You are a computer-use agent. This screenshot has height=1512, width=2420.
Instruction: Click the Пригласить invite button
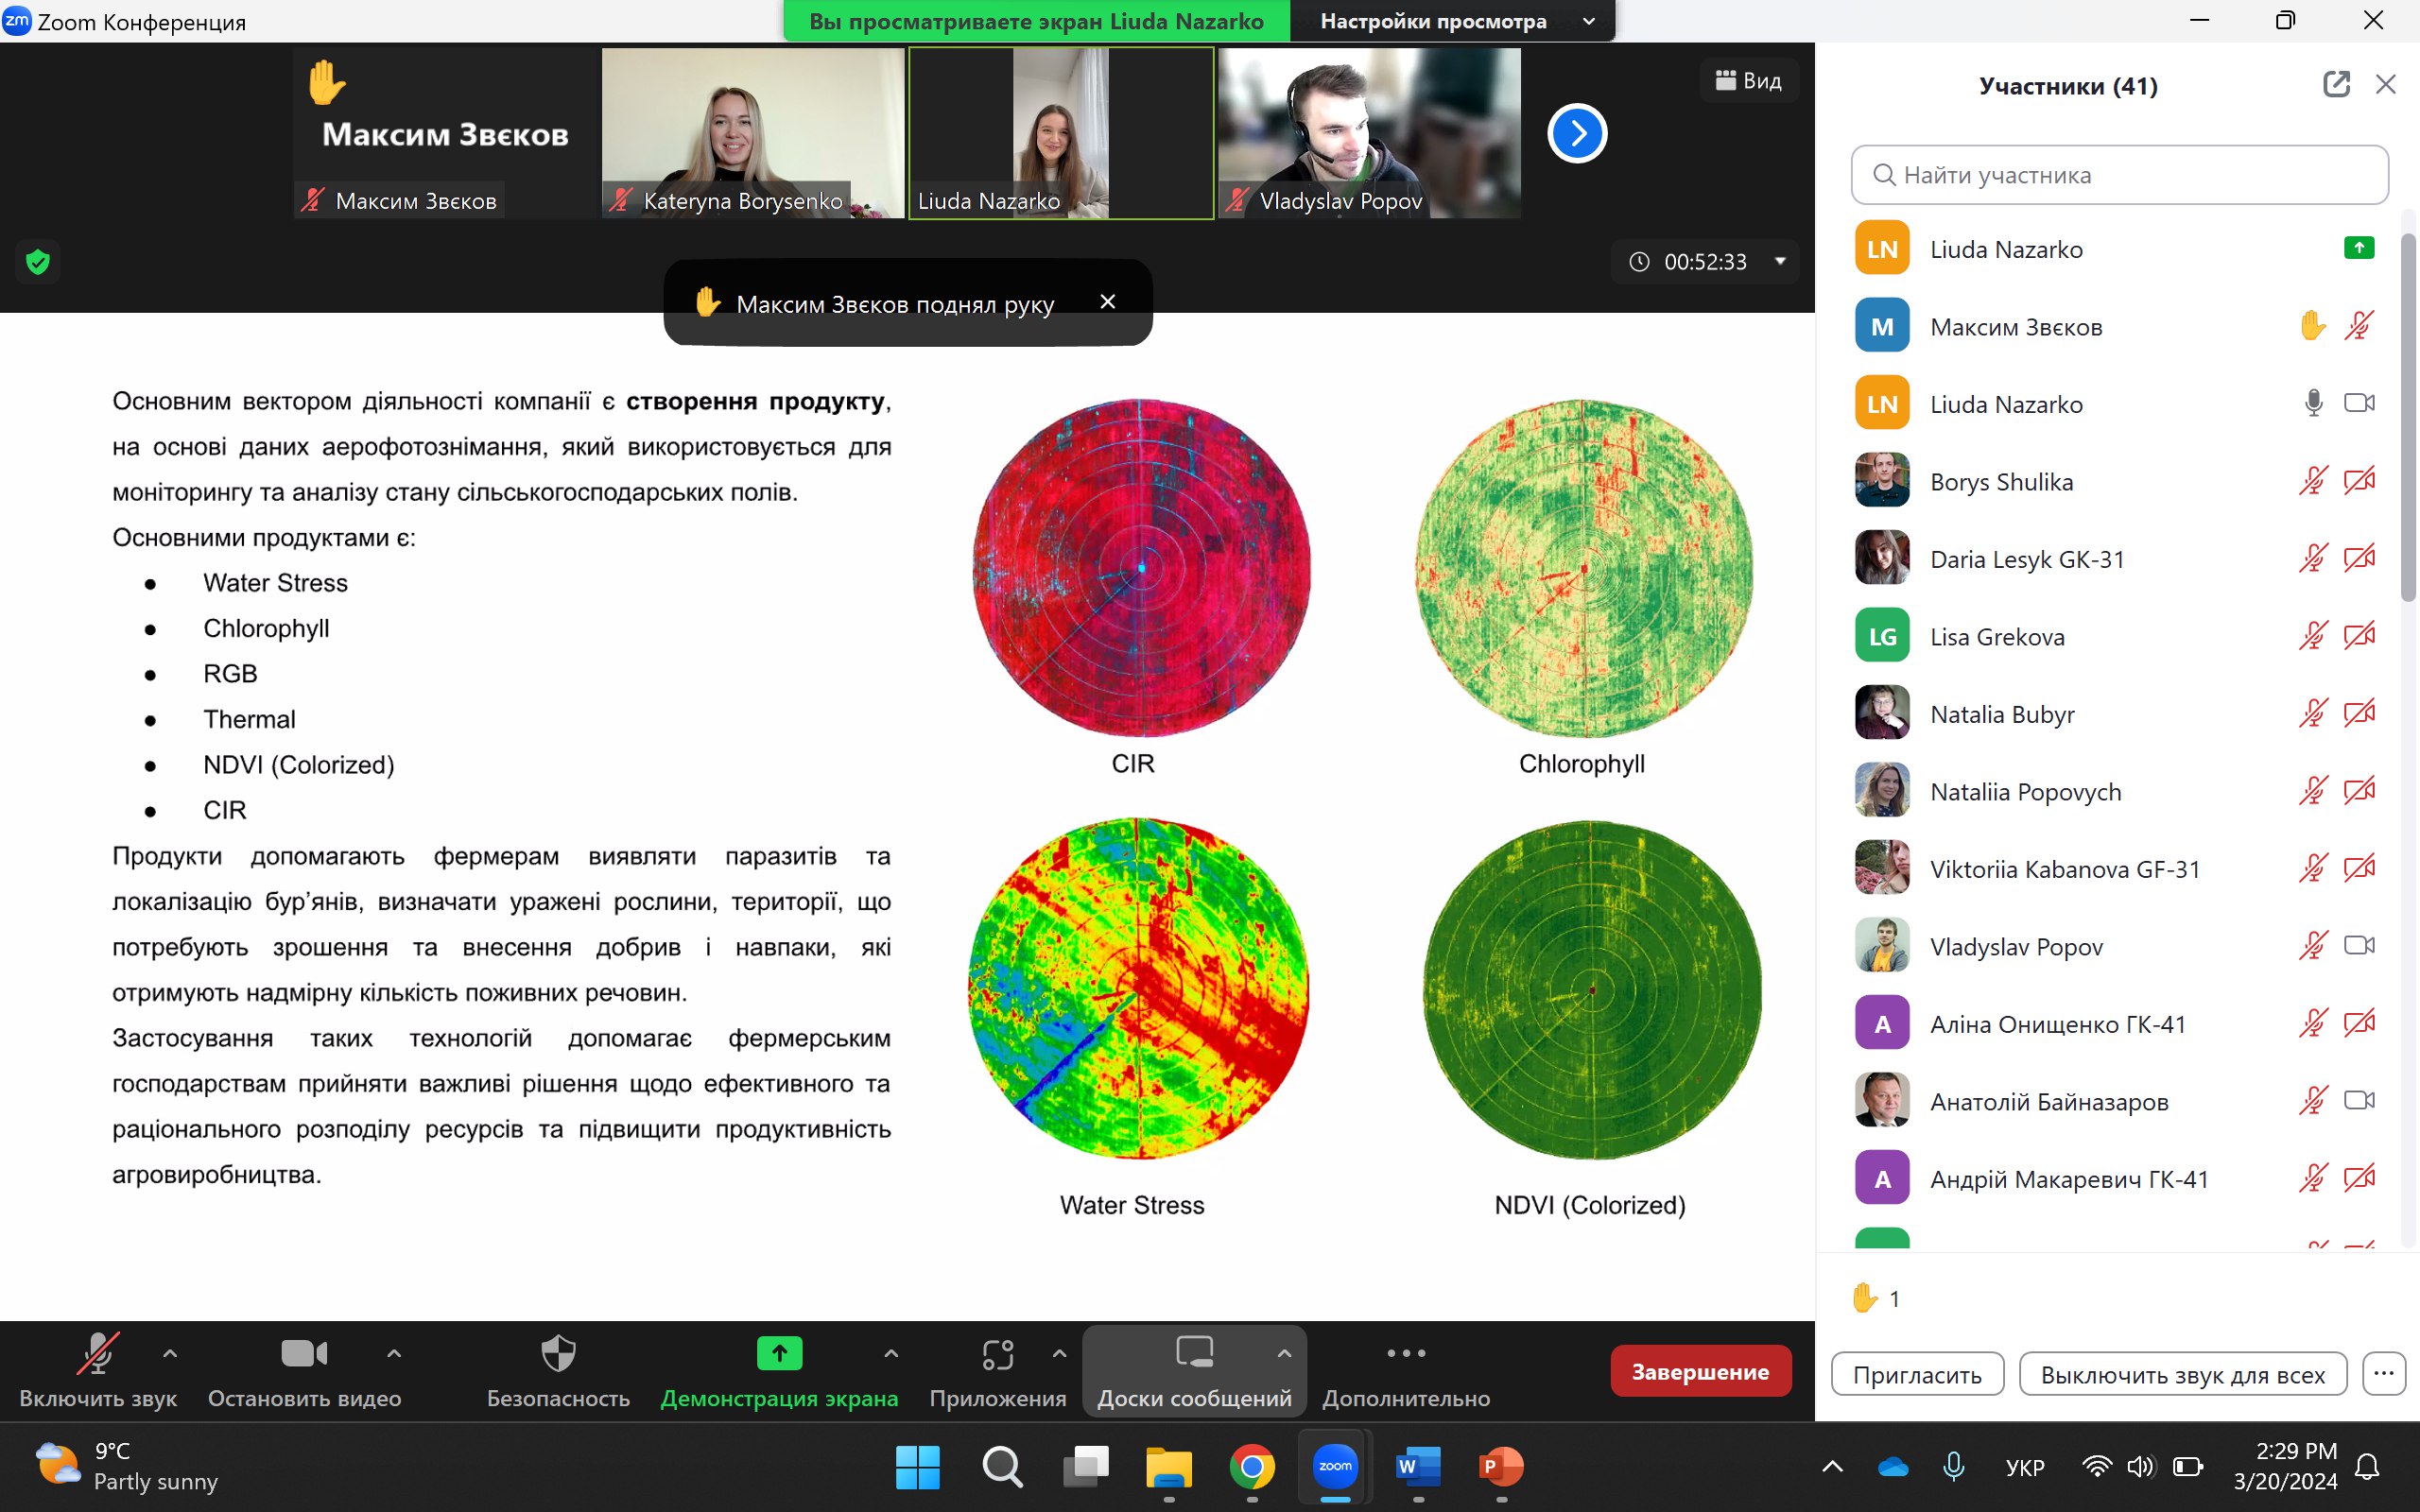[x=1917, y=1374]
